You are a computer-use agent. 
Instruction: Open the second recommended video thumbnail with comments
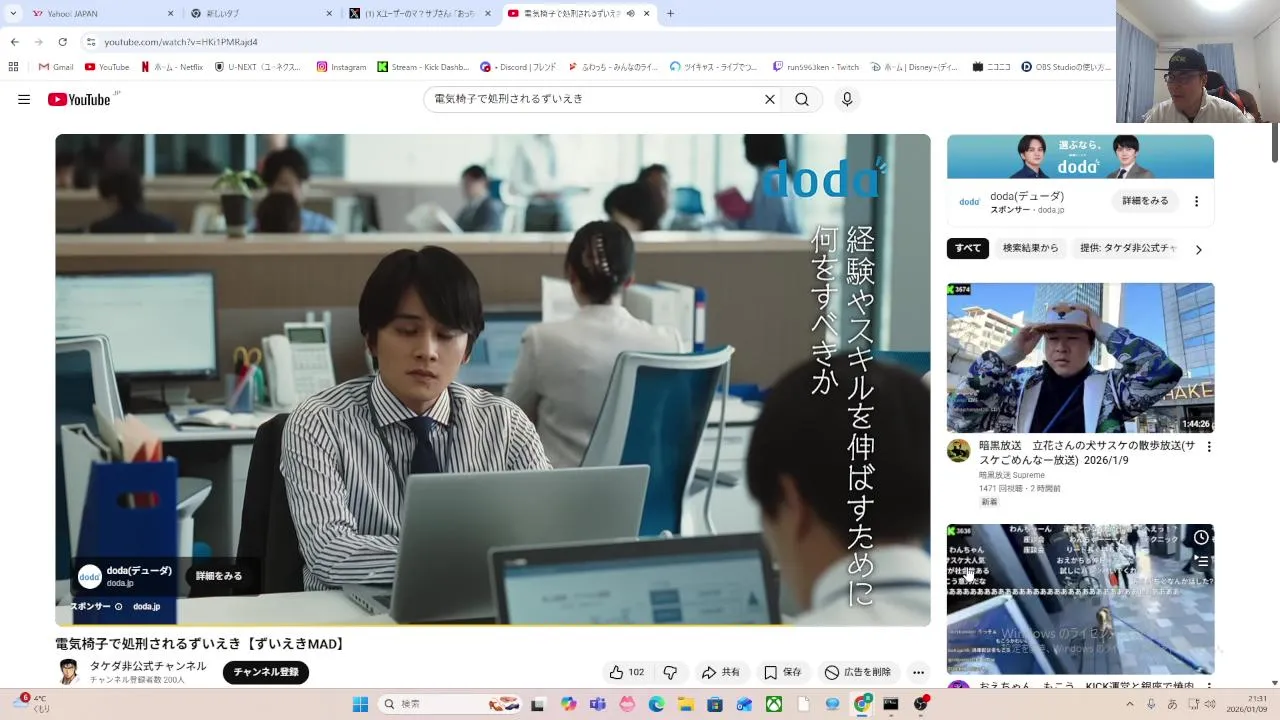coord(1080,598)
